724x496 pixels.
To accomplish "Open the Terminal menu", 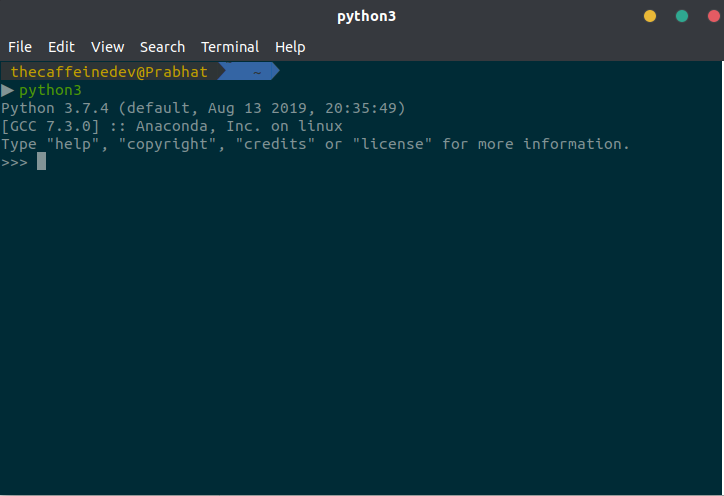I will [230, 47].
